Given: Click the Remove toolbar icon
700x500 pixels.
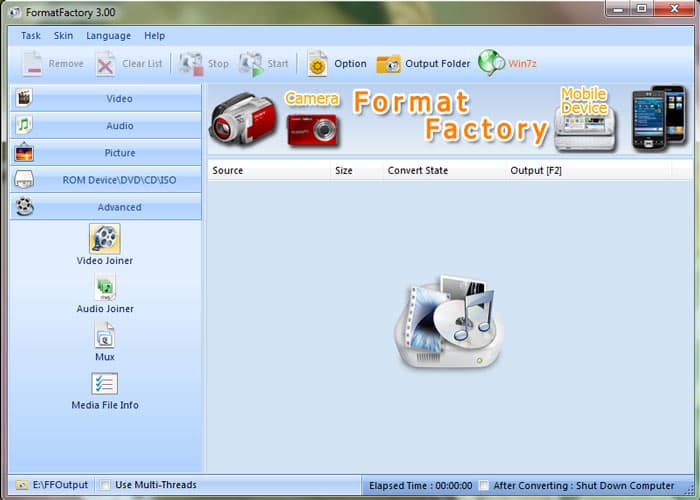Looking at the screenshot, I should (33, 64).
